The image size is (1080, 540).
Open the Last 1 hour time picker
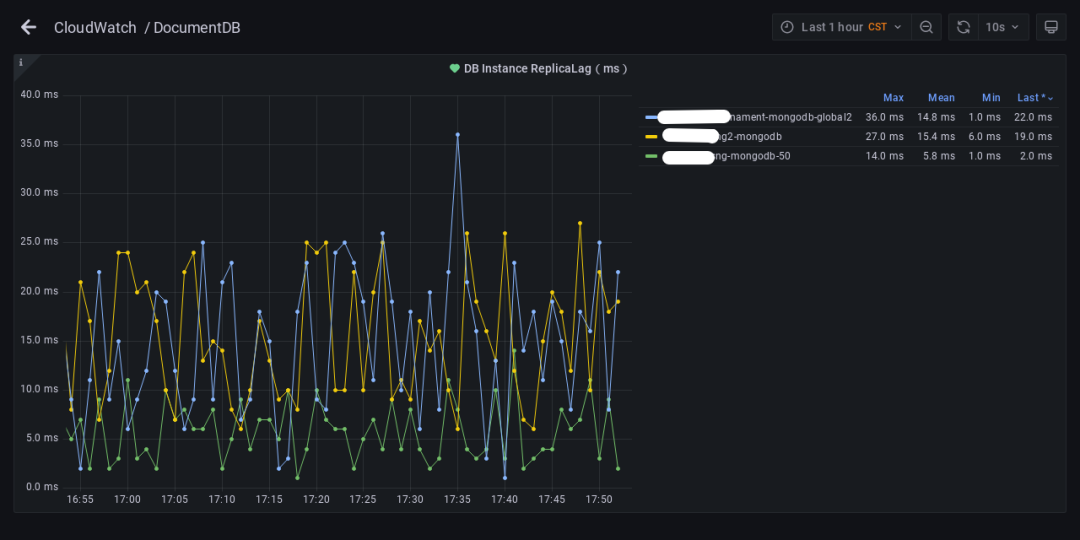[842, 27]
